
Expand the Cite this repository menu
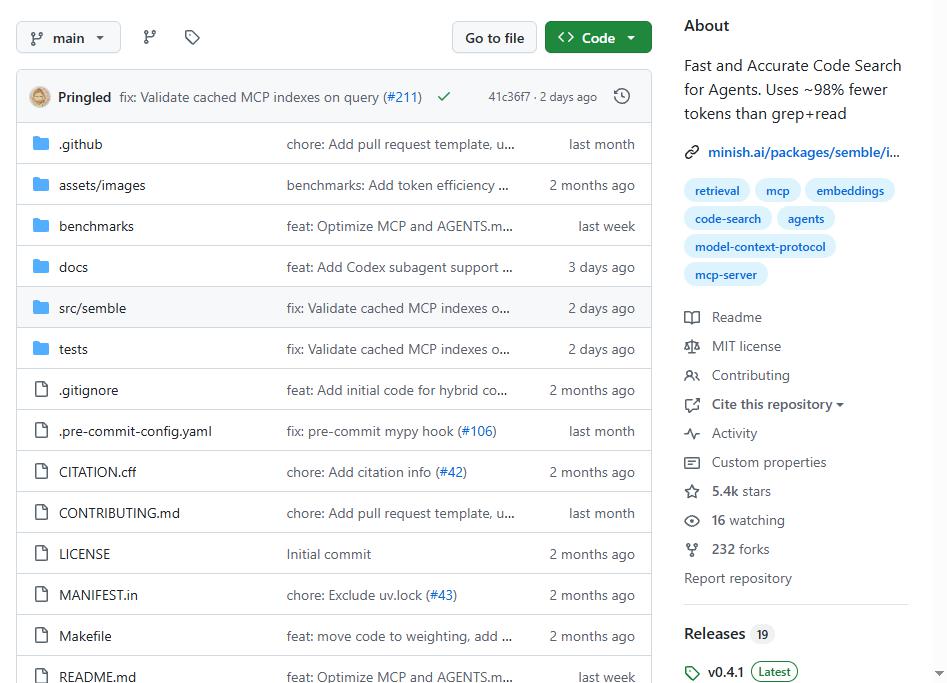click(777, 405)
